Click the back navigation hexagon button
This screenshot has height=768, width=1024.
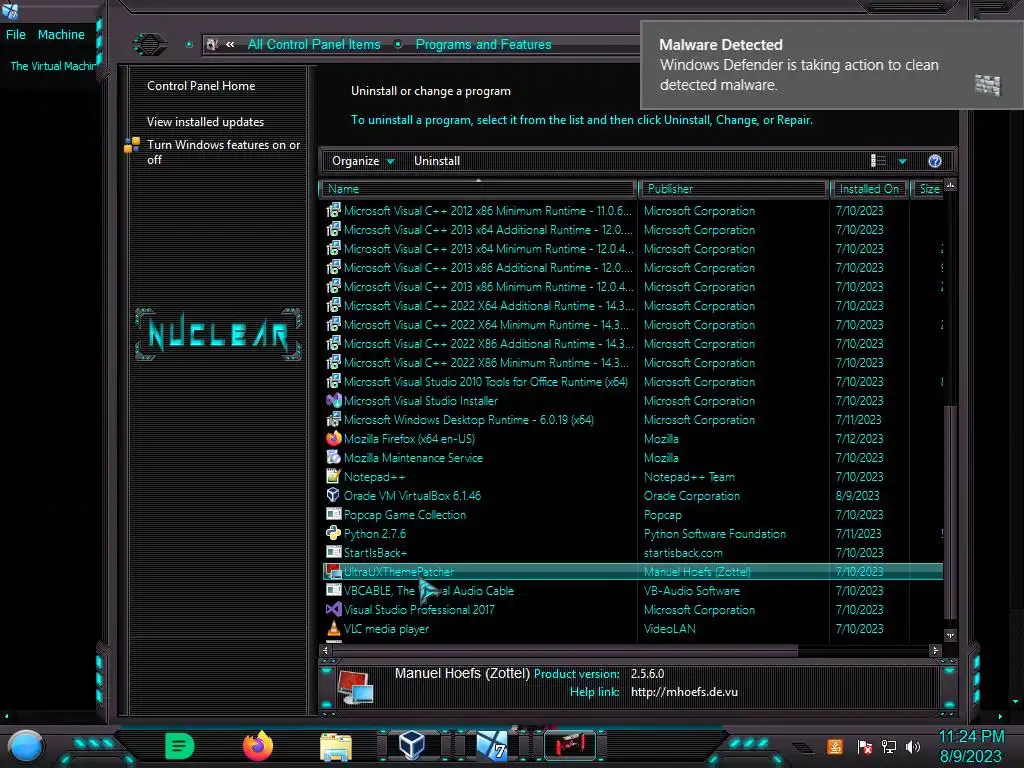[150, 44]
